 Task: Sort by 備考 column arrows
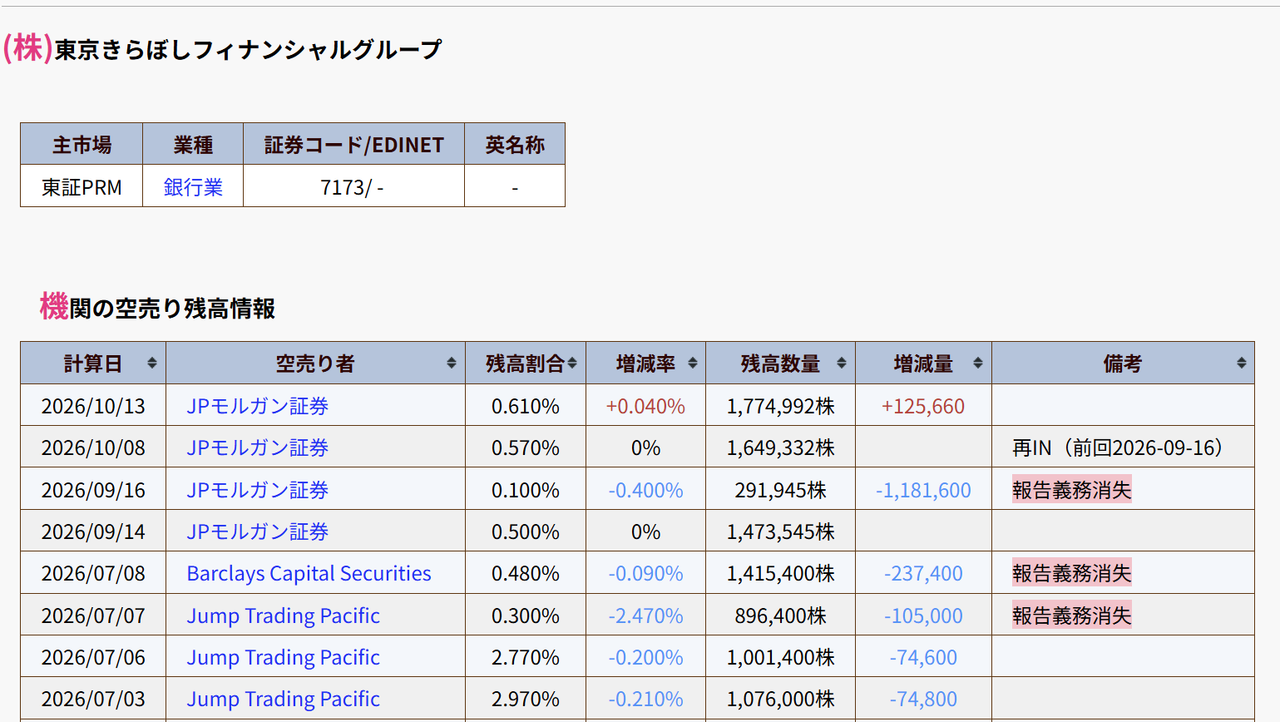click(1241, 363)
